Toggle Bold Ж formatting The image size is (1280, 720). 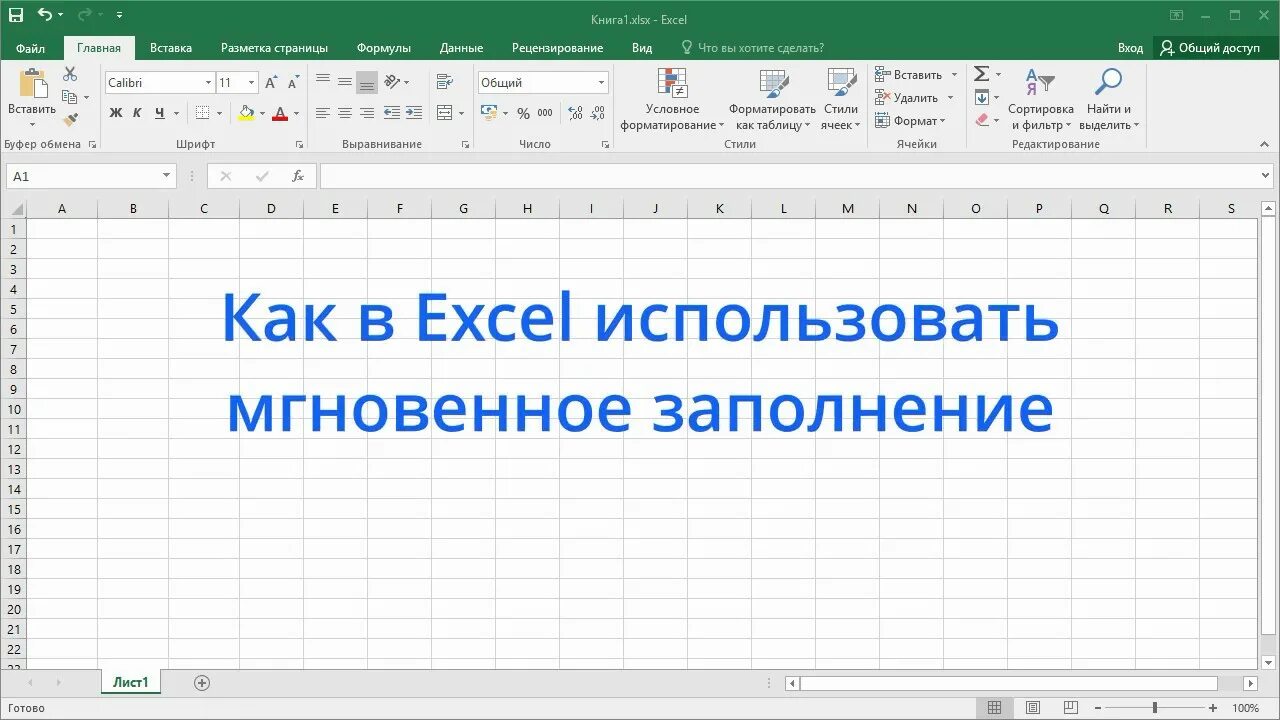(x=116, y=113)
